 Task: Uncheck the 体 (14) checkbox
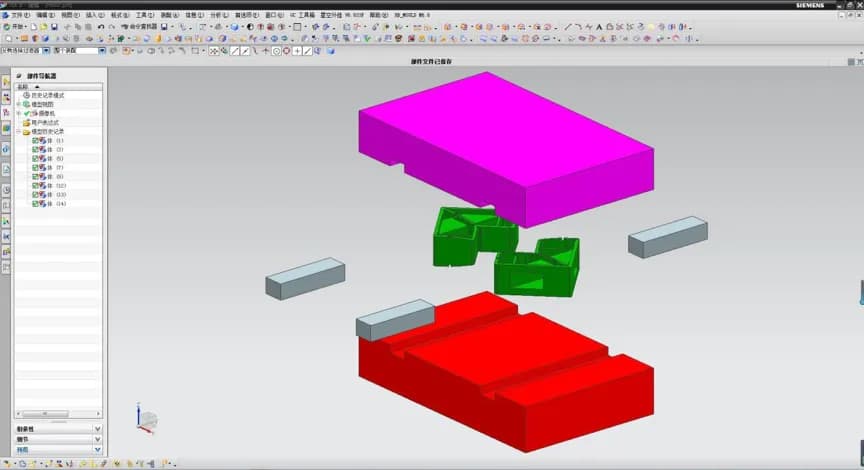click(x=35, y=203)
